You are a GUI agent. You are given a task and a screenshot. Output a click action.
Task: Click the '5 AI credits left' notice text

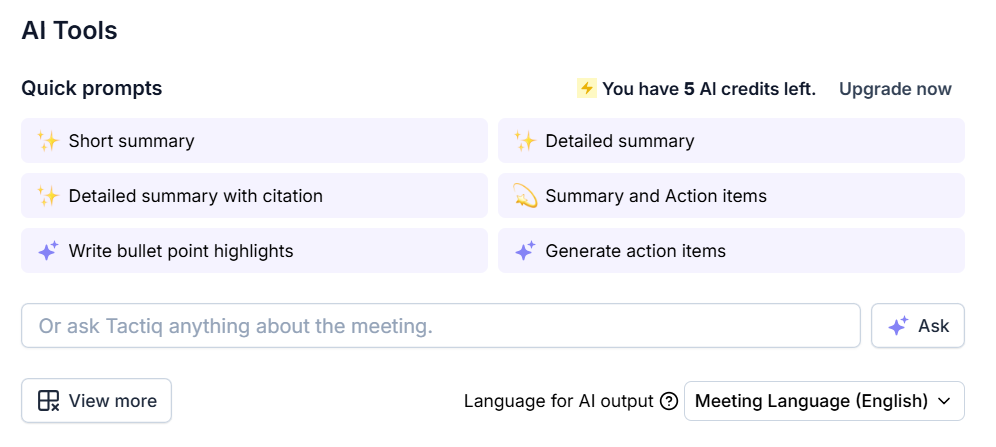click(708, 89)
